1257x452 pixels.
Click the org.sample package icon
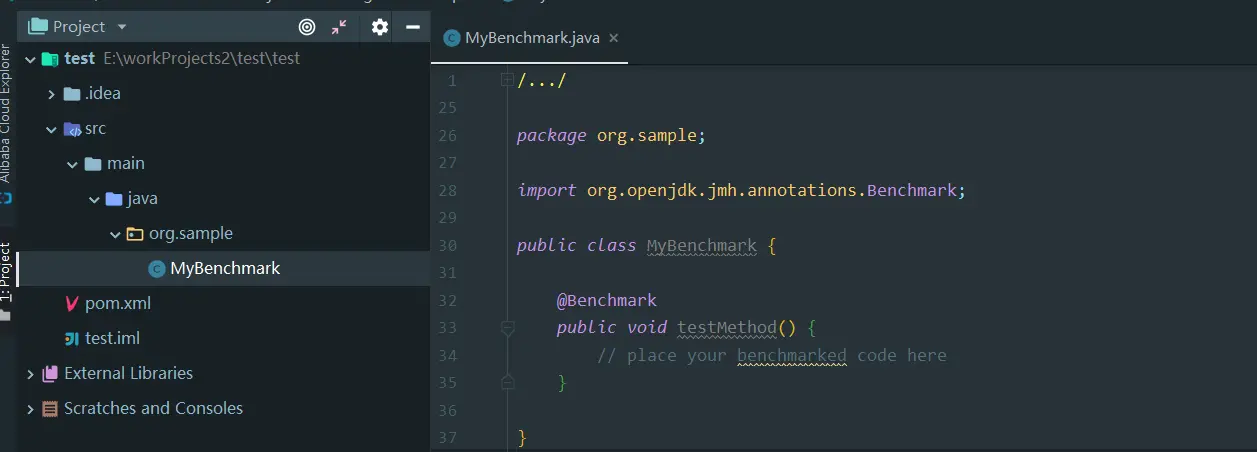tap(135, 234)
